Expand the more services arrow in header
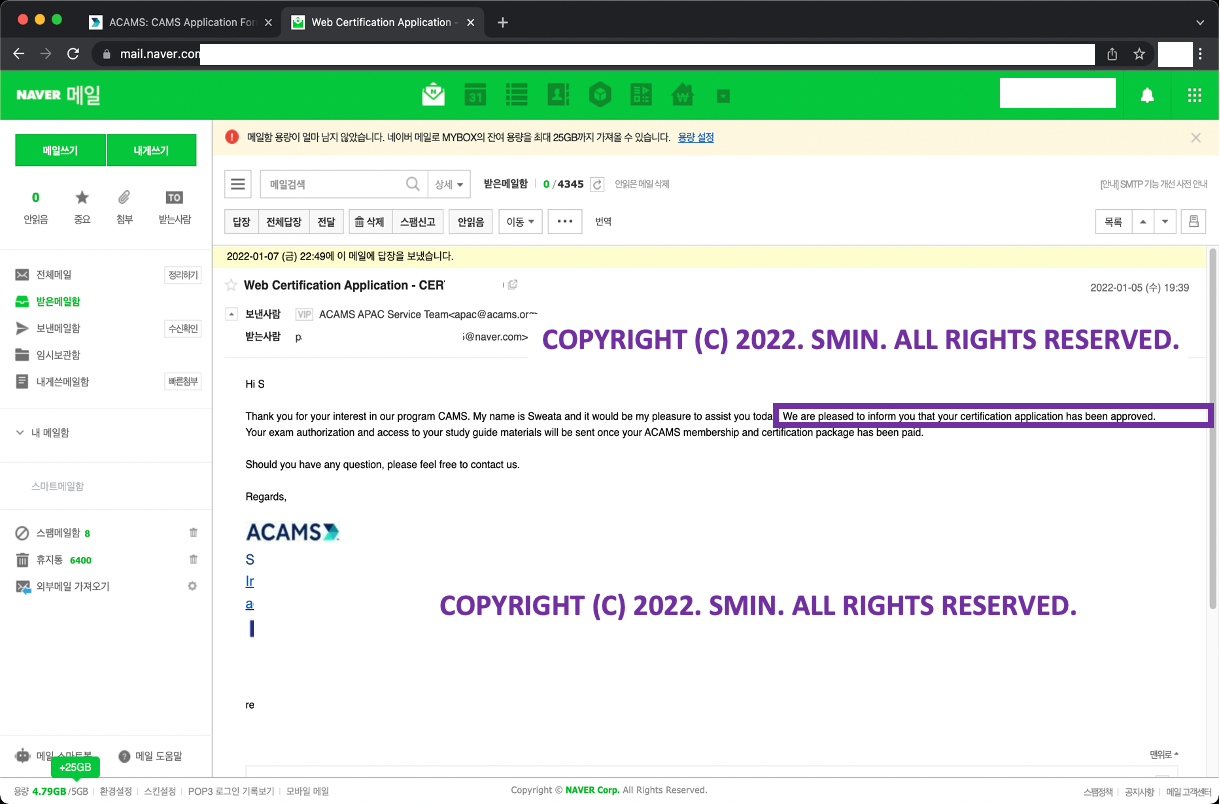 723,96
